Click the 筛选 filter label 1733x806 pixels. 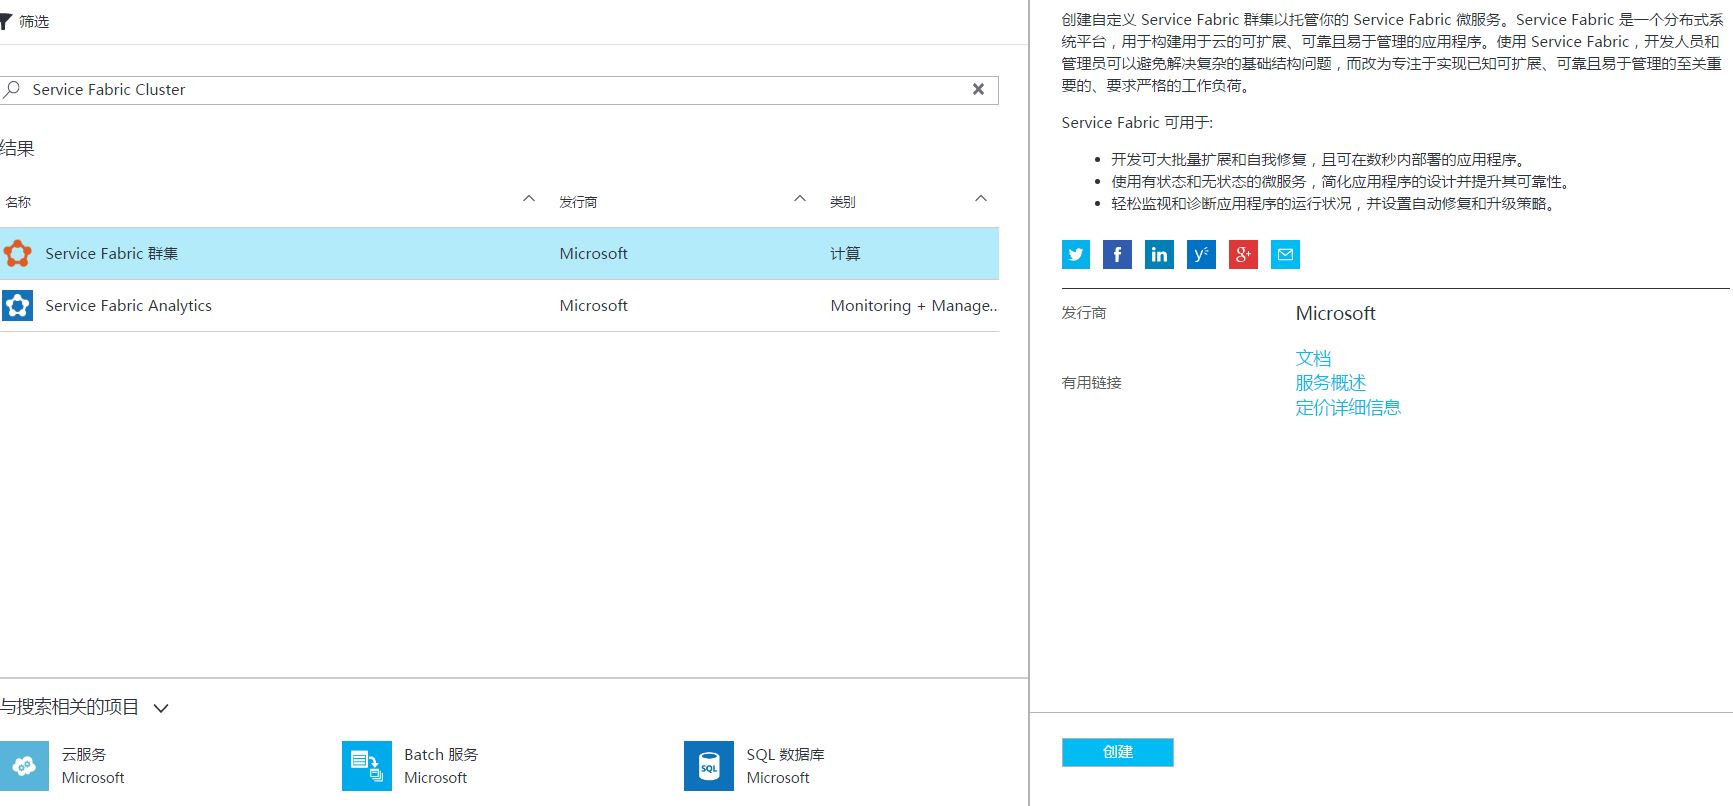click(34, 21)
